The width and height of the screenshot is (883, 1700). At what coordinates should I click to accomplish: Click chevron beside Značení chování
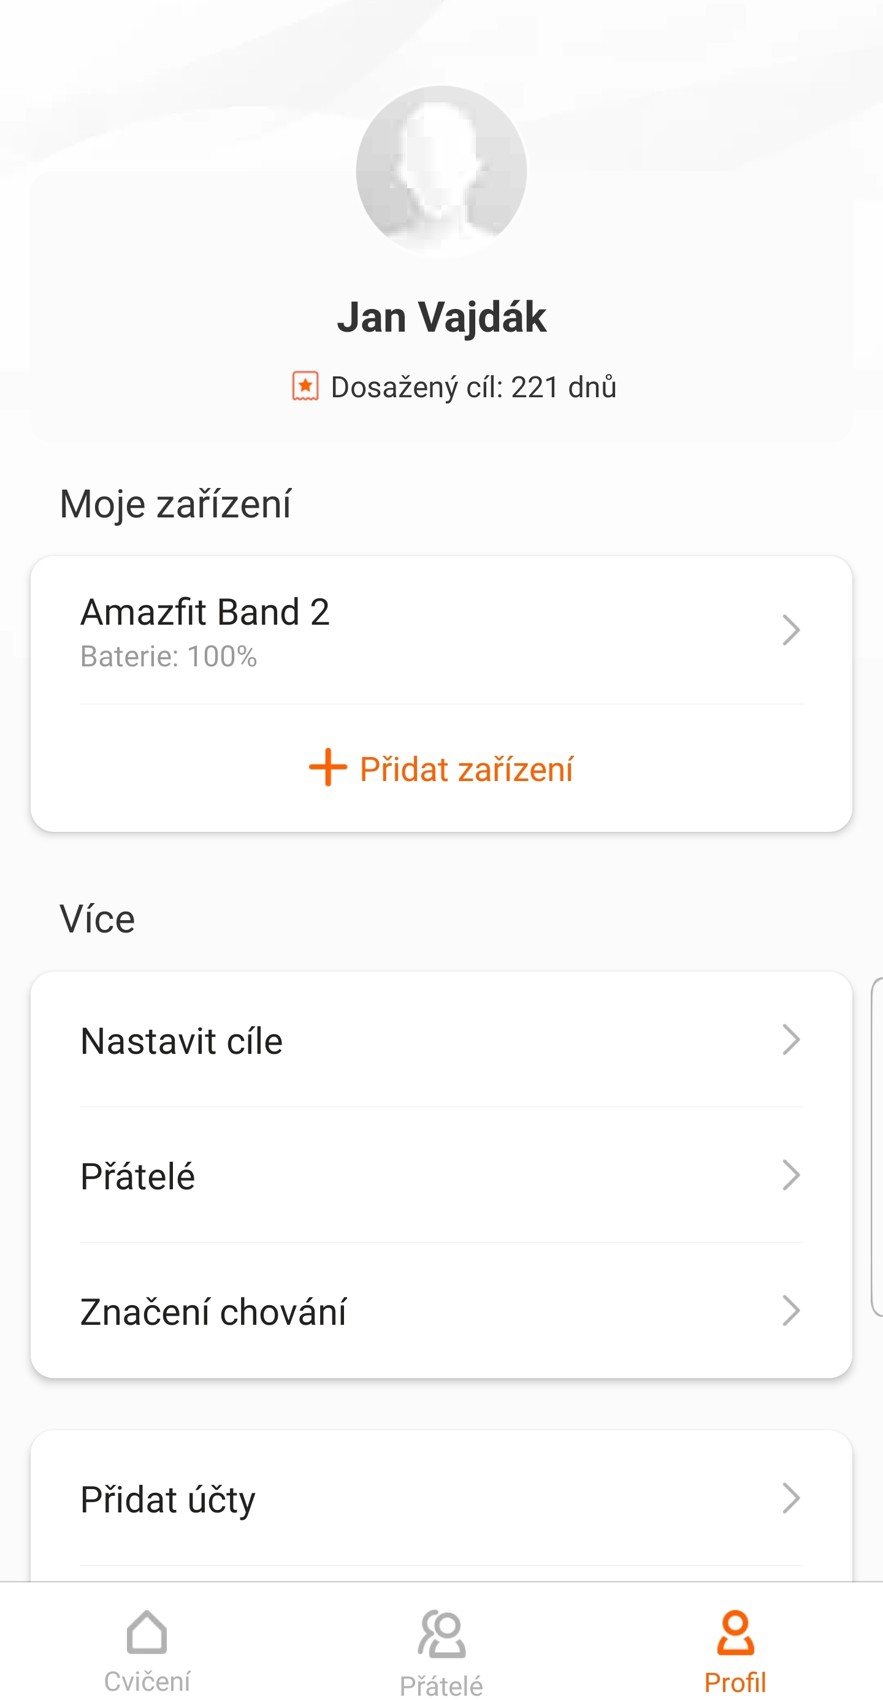tap(791, 1310)
